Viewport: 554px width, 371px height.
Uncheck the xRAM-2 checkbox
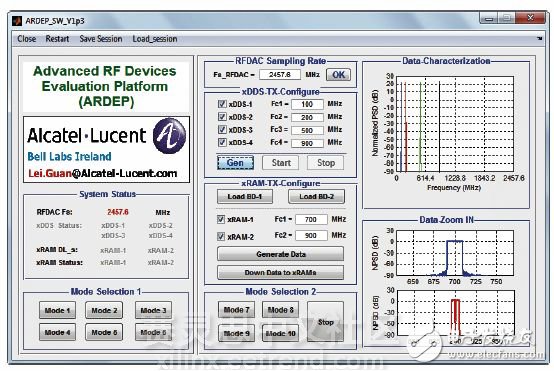[221, 236]
